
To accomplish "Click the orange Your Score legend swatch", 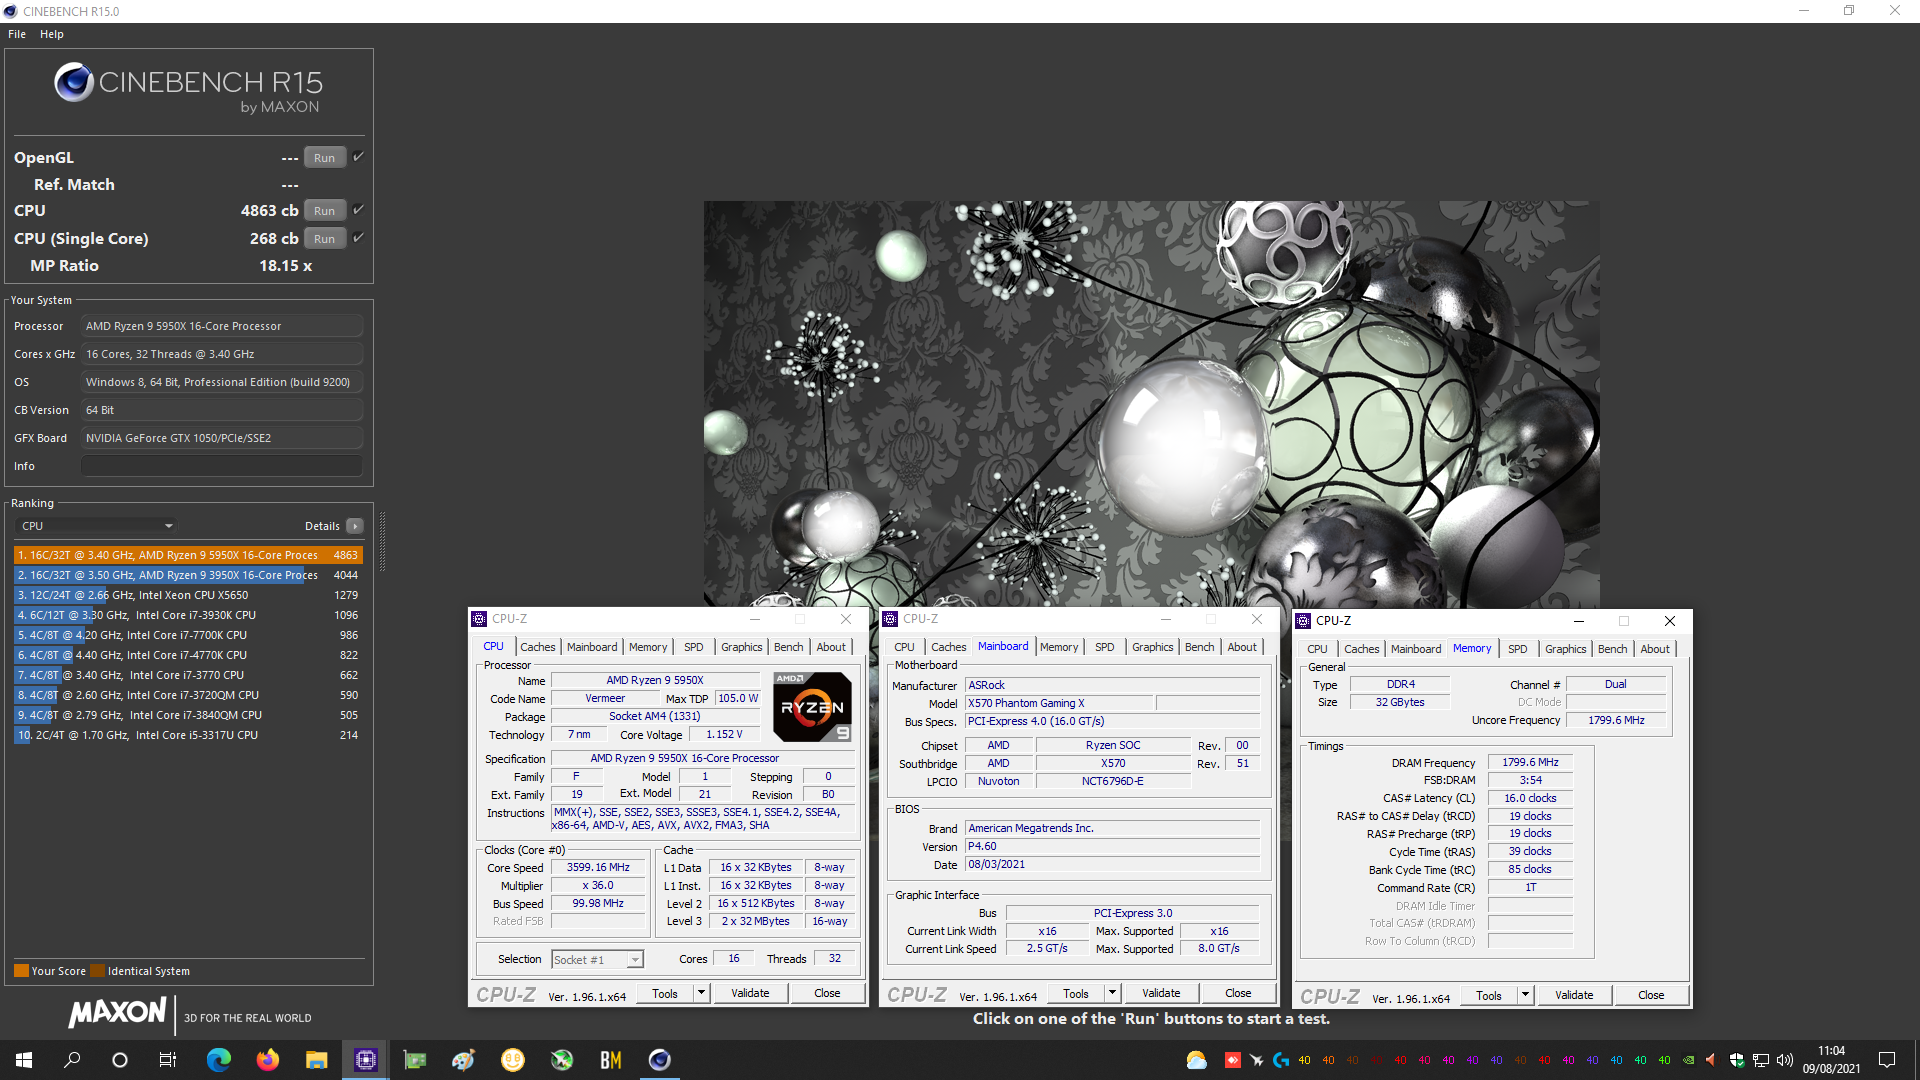I will coord(21,971).
